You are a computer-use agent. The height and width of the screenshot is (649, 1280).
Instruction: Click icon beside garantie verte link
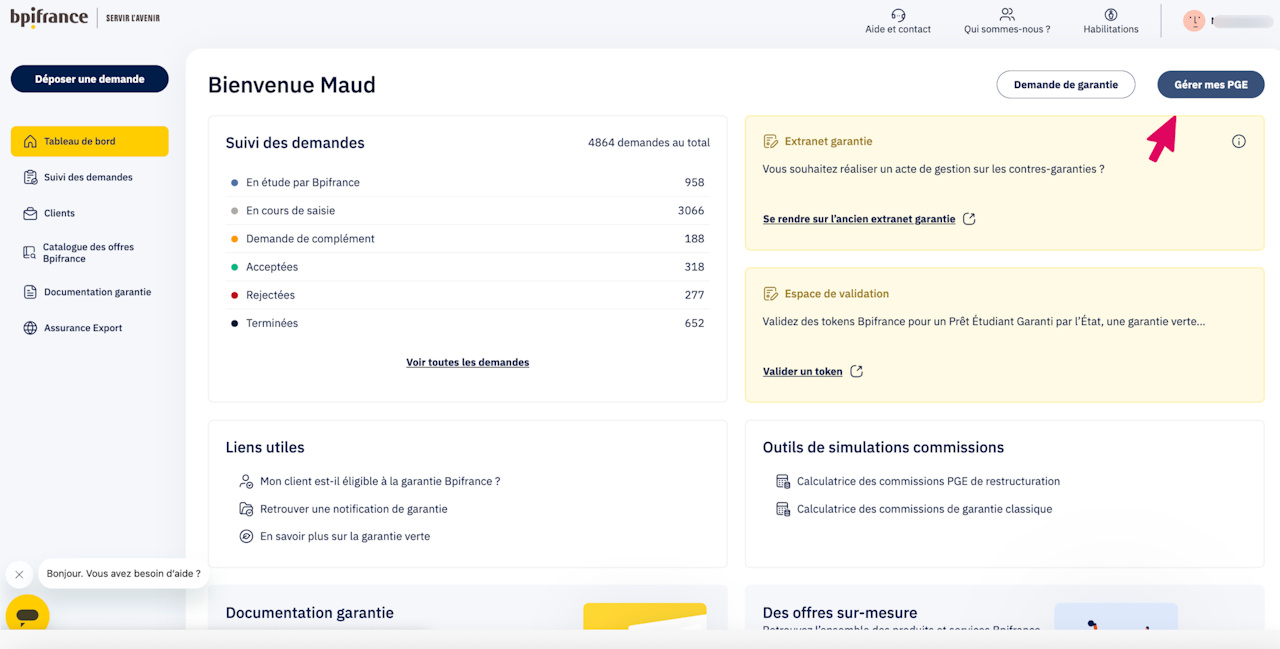click(x=246, y=536)
